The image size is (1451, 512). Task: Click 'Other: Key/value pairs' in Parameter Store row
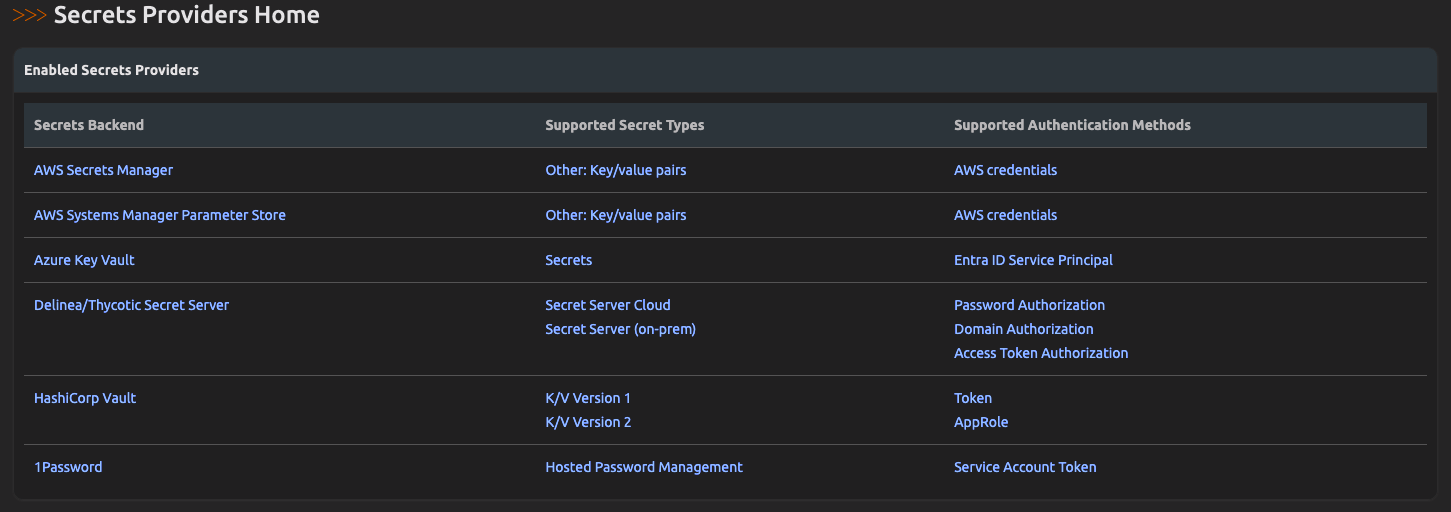pos(616,215)
